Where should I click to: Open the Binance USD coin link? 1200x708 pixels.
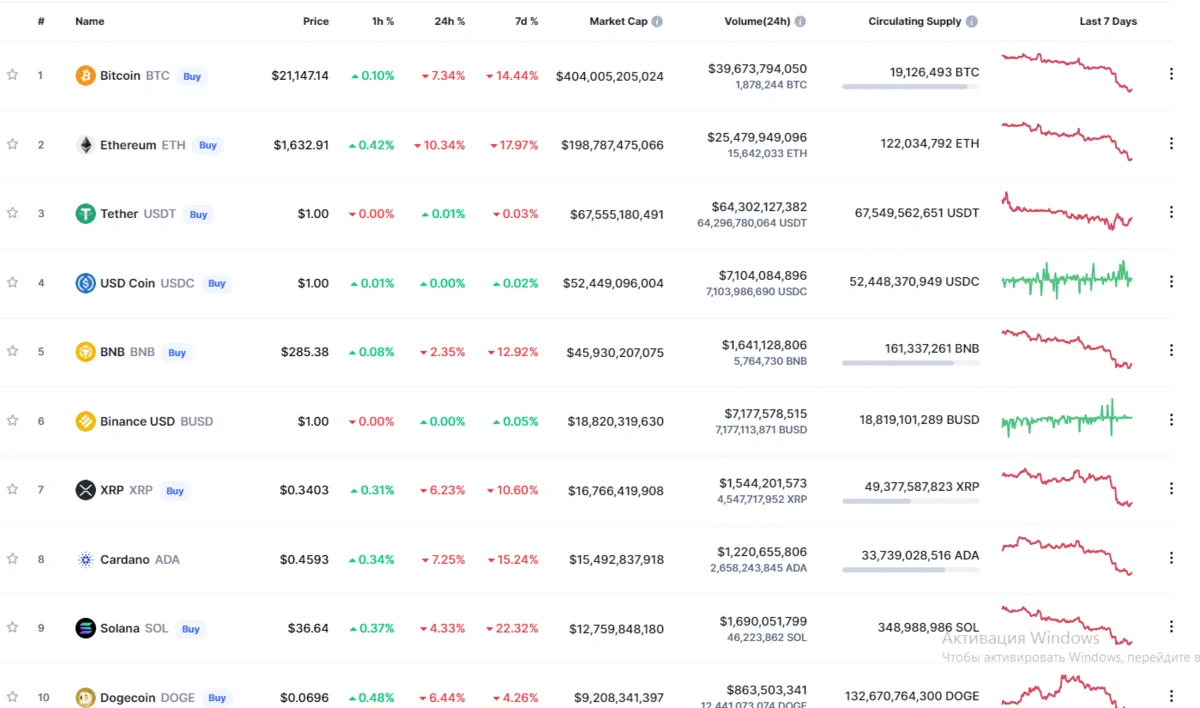click(137, 421)
